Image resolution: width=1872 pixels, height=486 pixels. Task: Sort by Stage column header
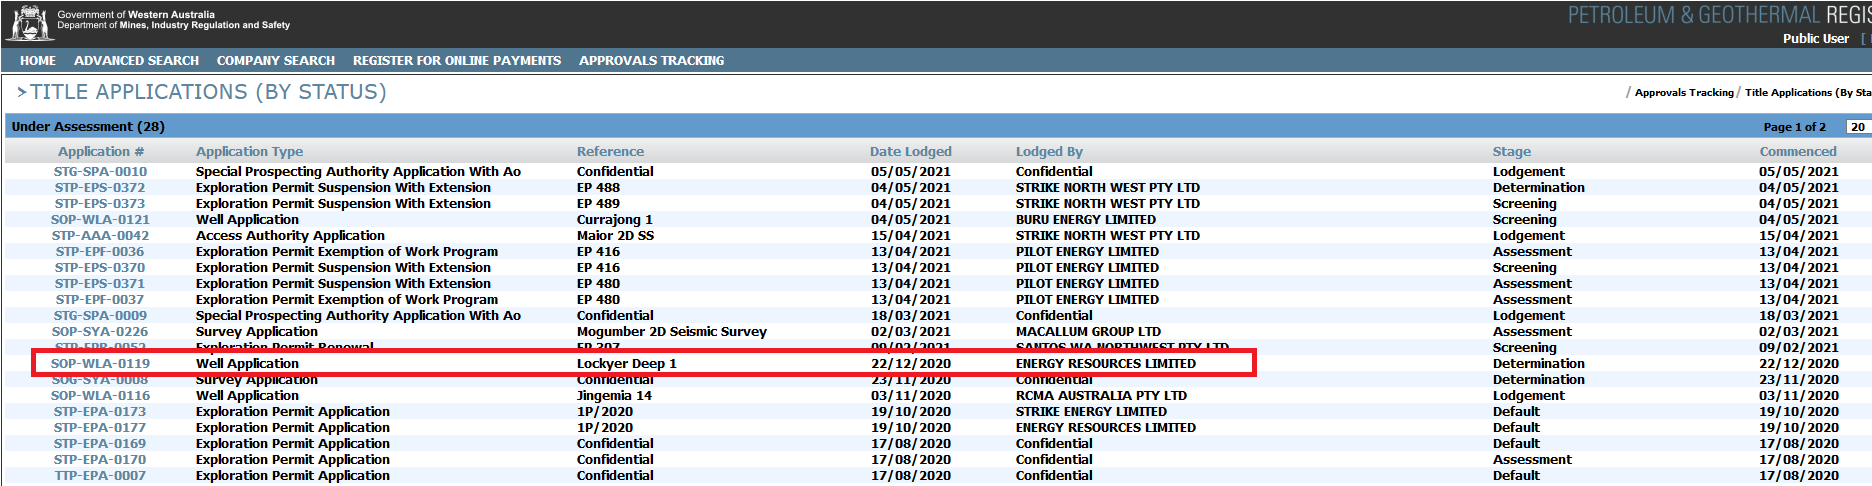1511,152
